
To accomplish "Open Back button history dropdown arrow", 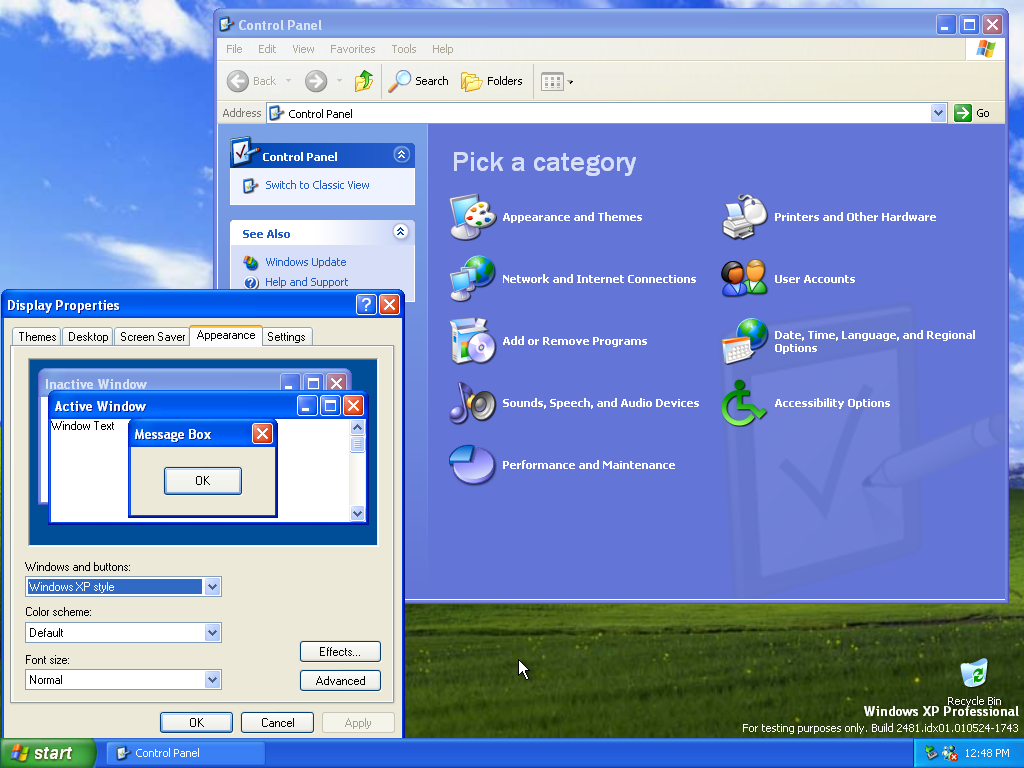I will [x=288, y=81].
